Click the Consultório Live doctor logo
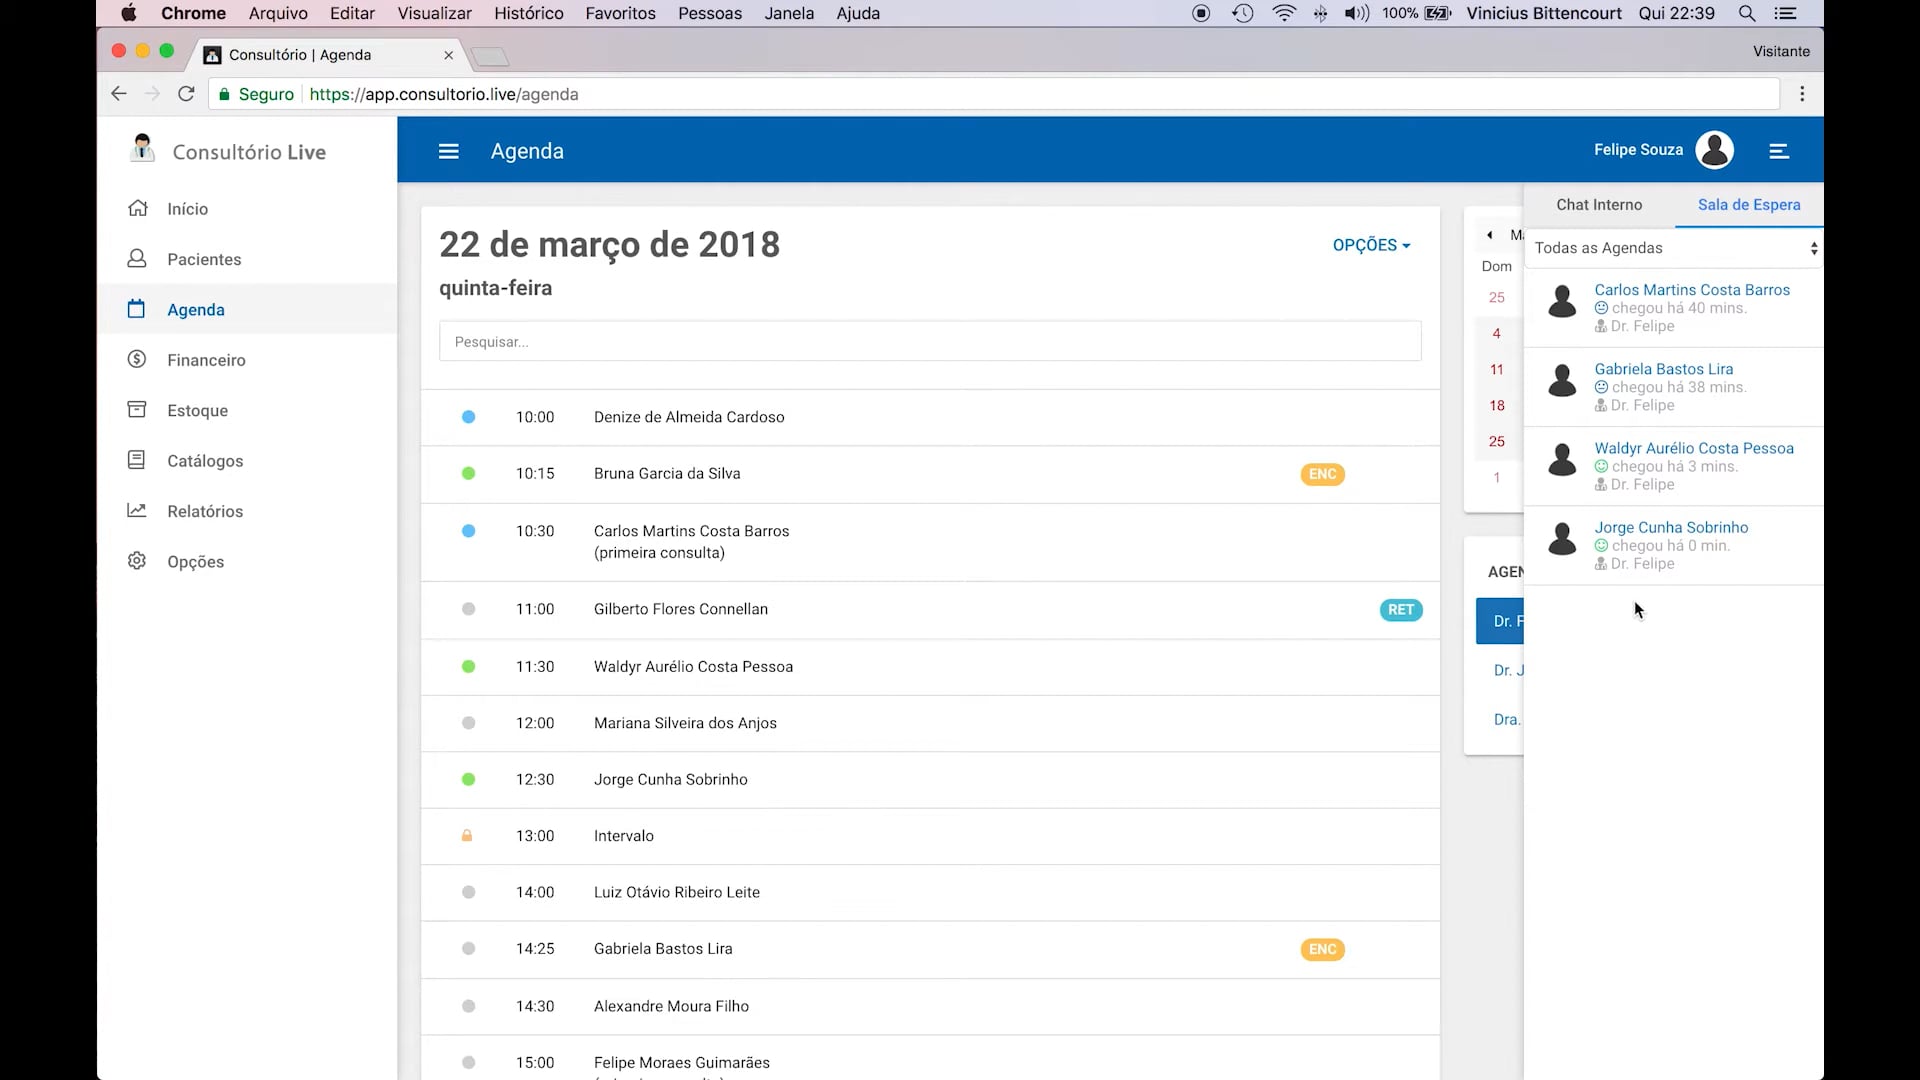The width and height of the screenshot is (1920, 1080). pyautogui.click(x=142, y=148)
